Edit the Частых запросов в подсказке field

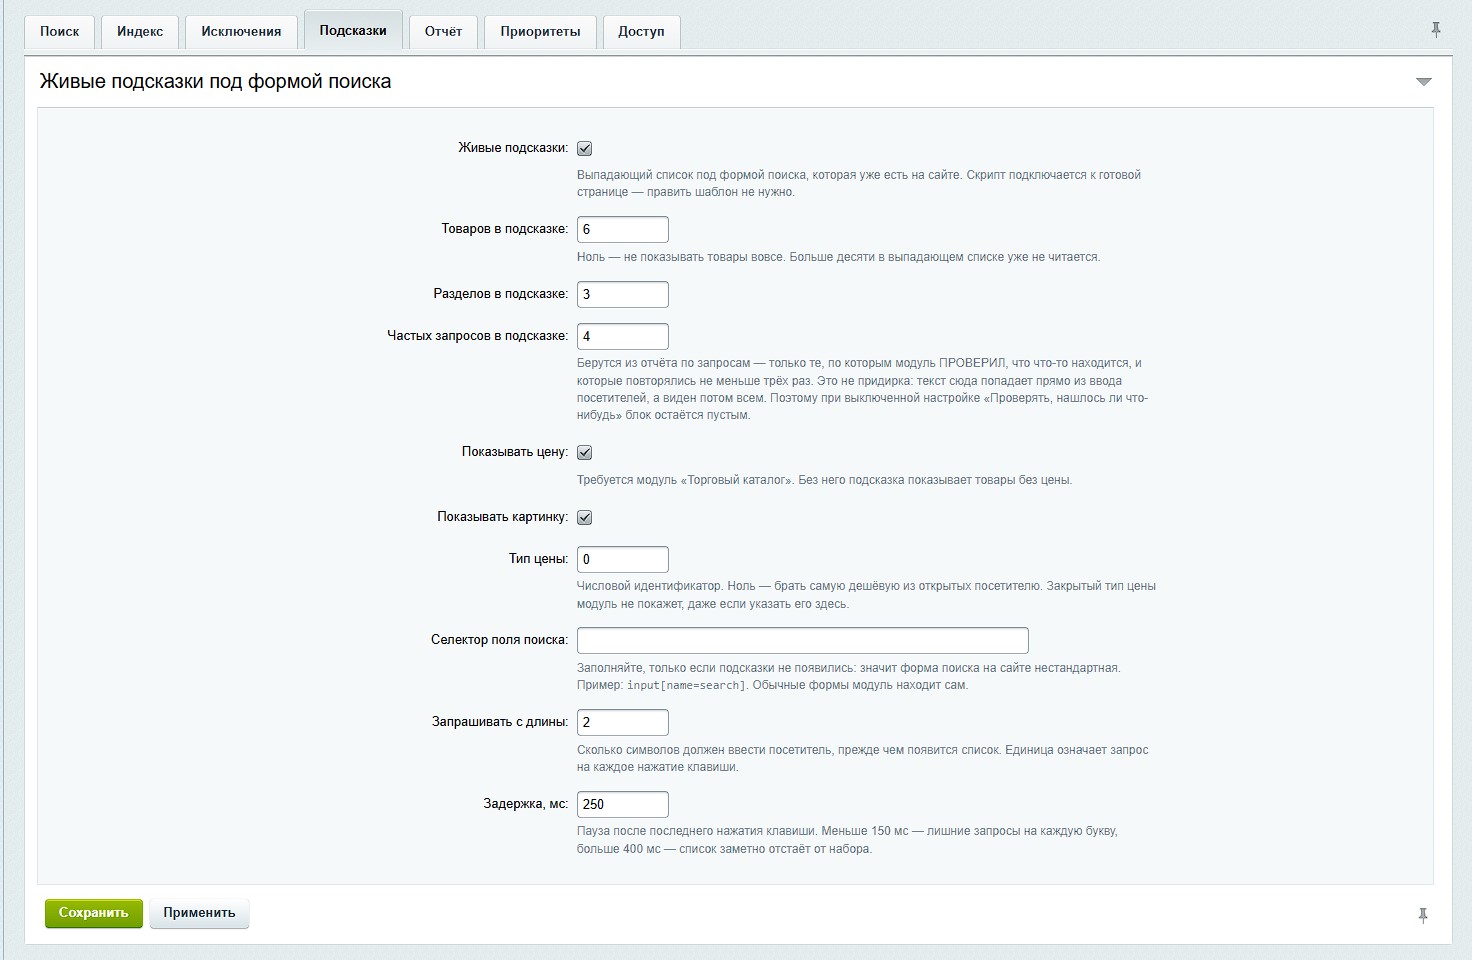(622, 336)
